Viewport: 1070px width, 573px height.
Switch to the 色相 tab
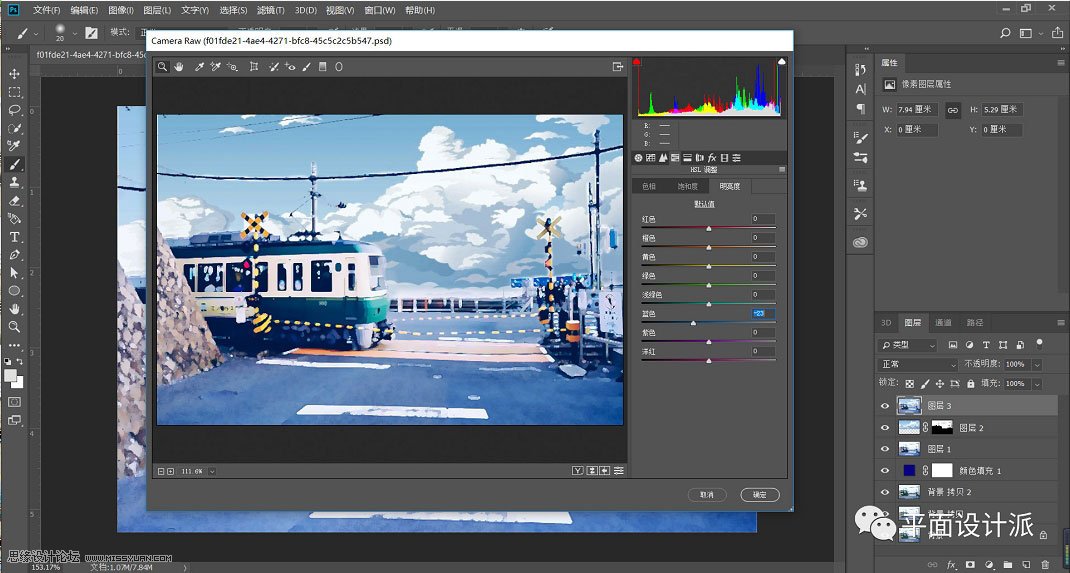649,186
